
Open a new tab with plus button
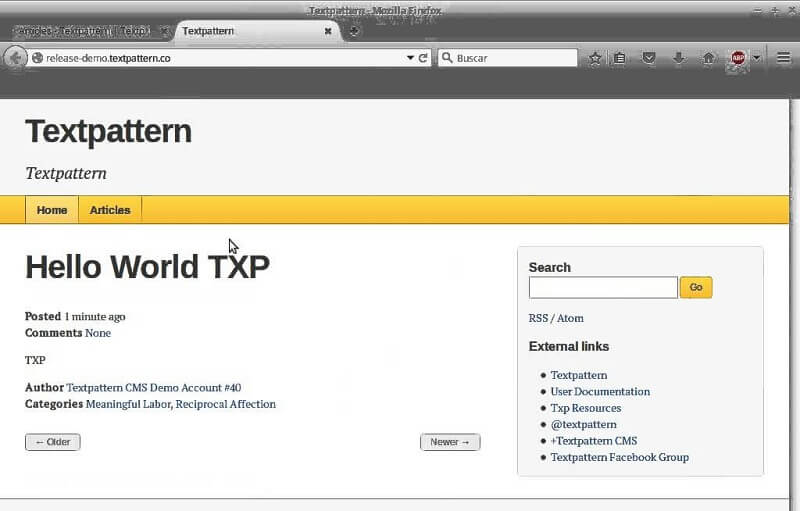point(354,31)
